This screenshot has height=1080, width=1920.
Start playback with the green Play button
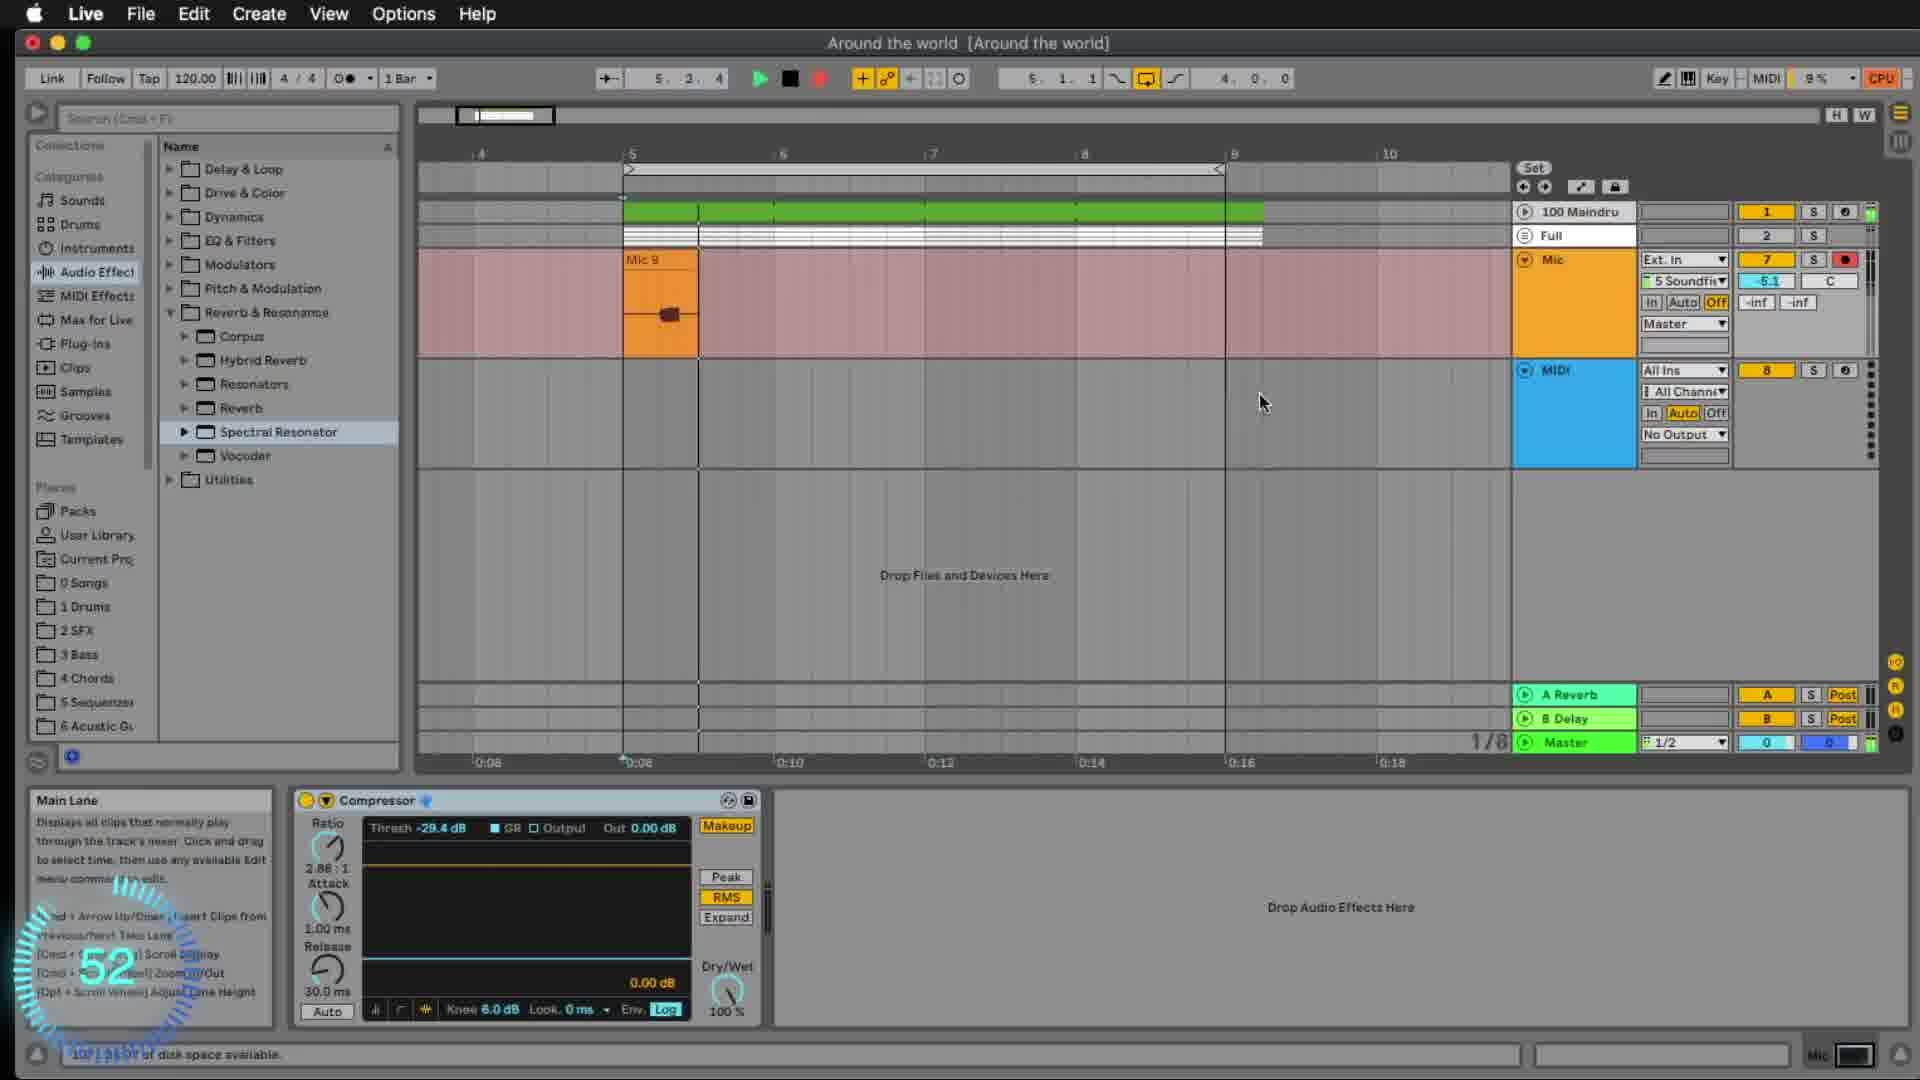click(760, 79)
